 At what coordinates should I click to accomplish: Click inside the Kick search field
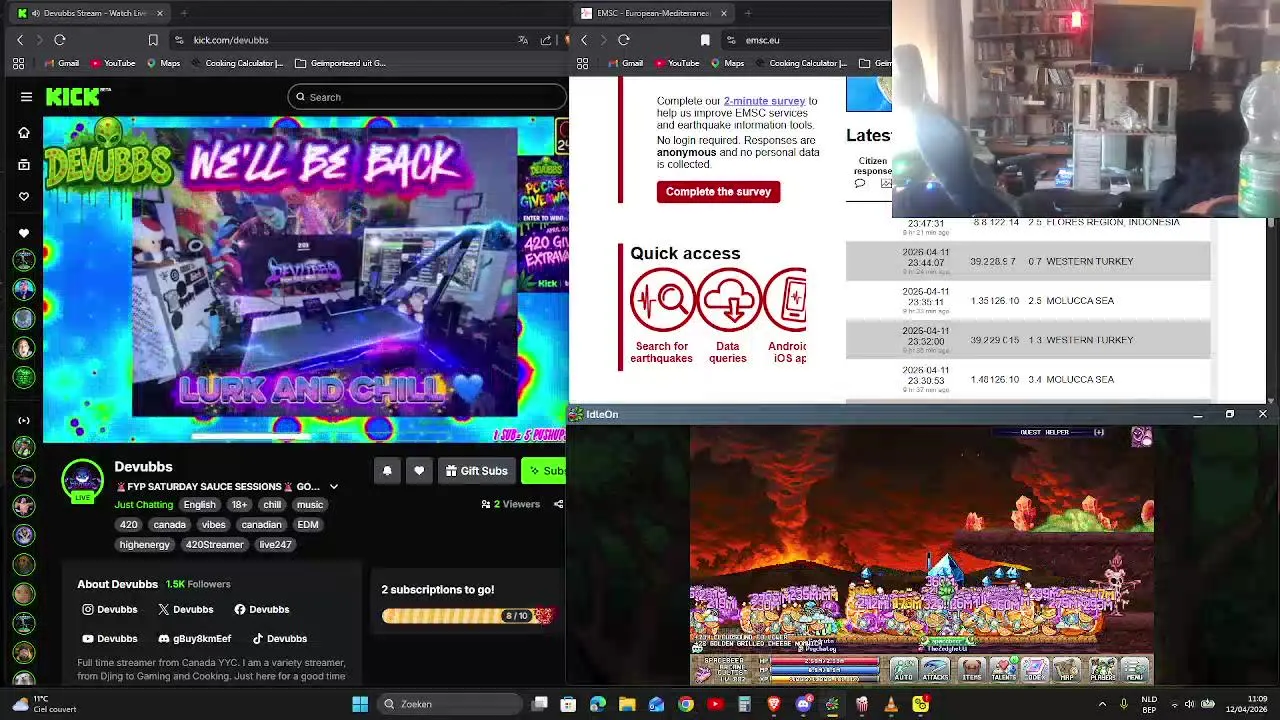pyautogui.click(x=427, y=97)
